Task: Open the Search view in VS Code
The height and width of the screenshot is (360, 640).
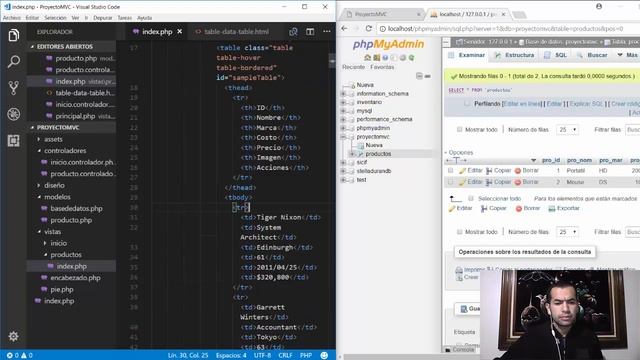Action: tap(13, 62)
